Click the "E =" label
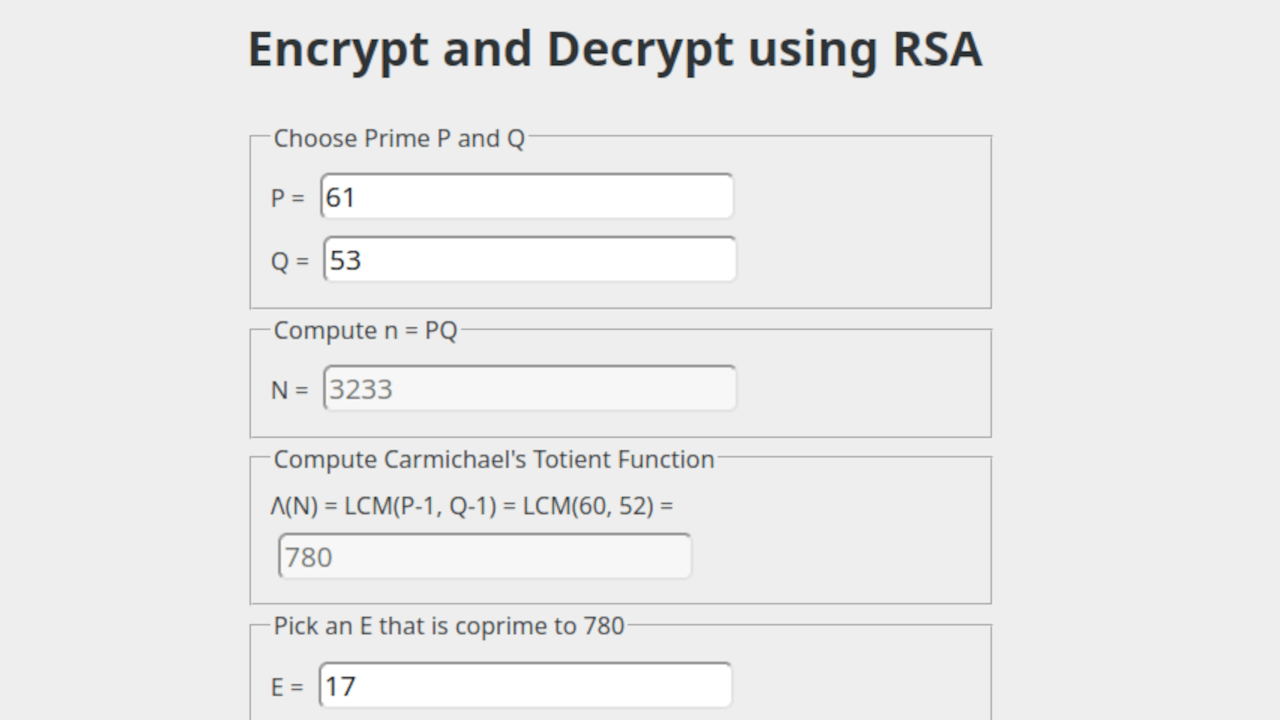This screenshot has width=1280, height=720. pyautogui.click(x=289, y=686)
